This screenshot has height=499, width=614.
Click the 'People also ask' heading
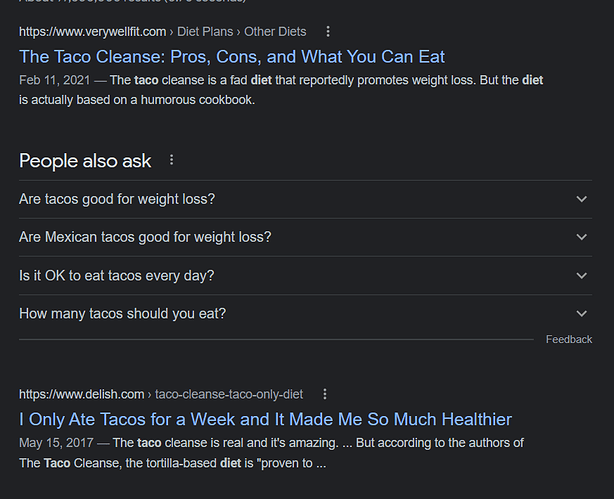[x=85, y=161]
